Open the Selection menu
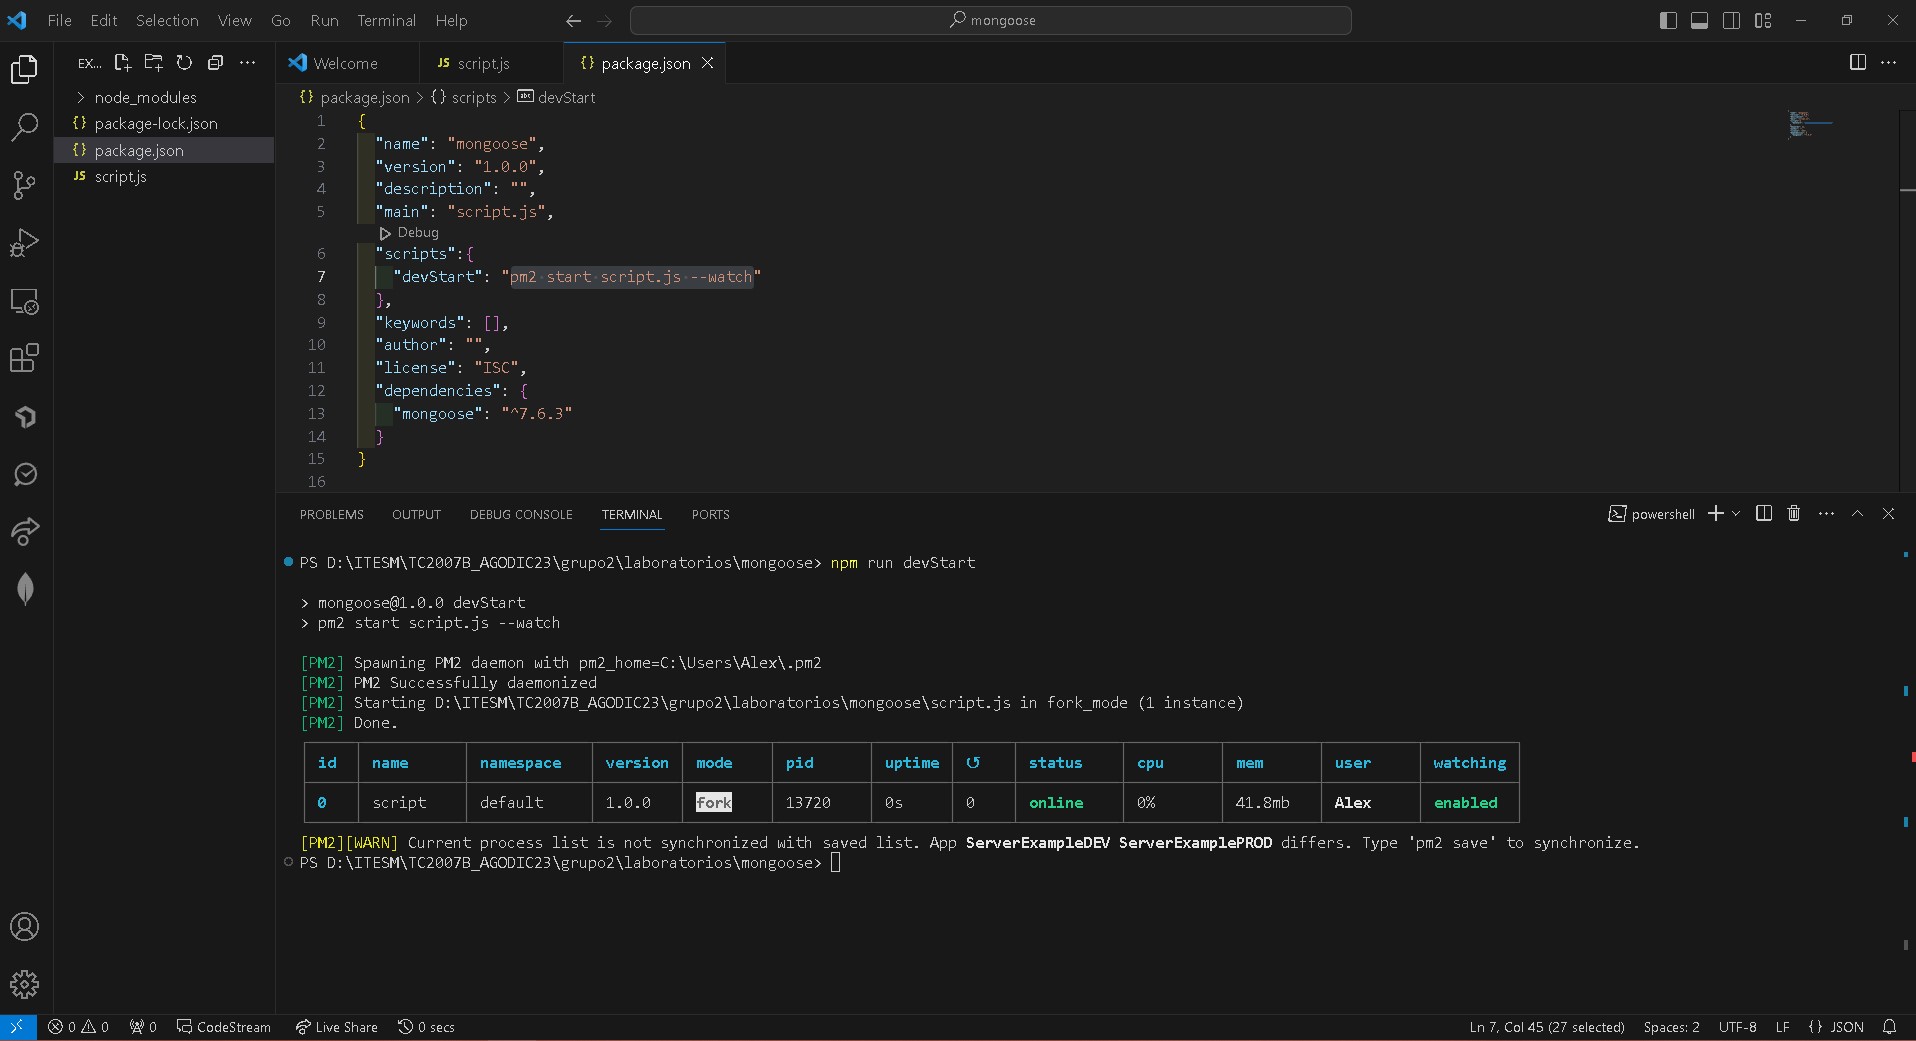Viewport: 1916px width, 1041px height. 167,20
